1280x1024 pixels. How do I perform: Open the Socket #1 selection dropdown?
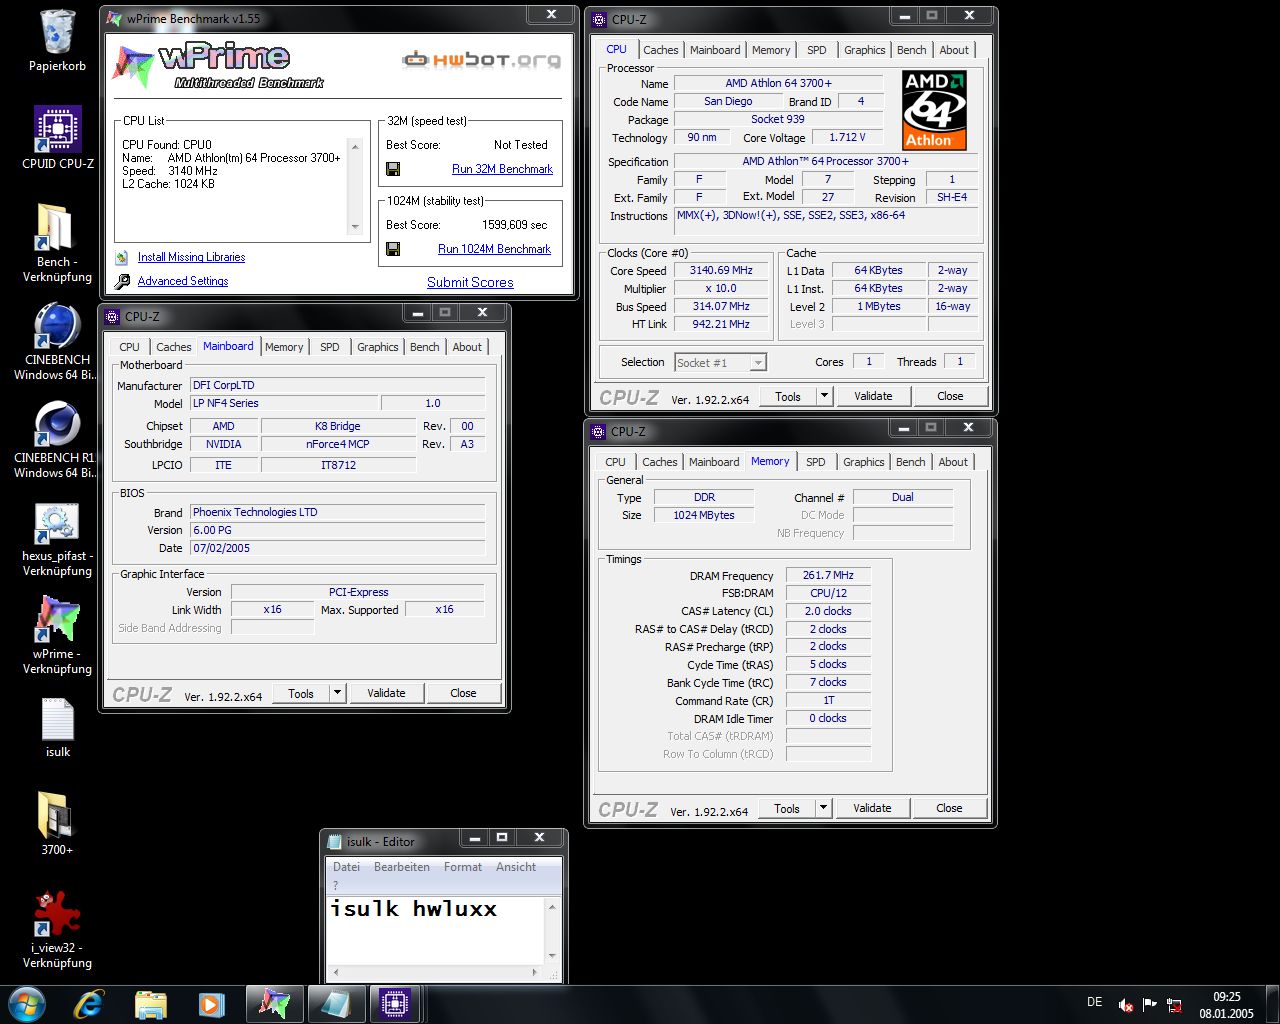tap(758, 363)
